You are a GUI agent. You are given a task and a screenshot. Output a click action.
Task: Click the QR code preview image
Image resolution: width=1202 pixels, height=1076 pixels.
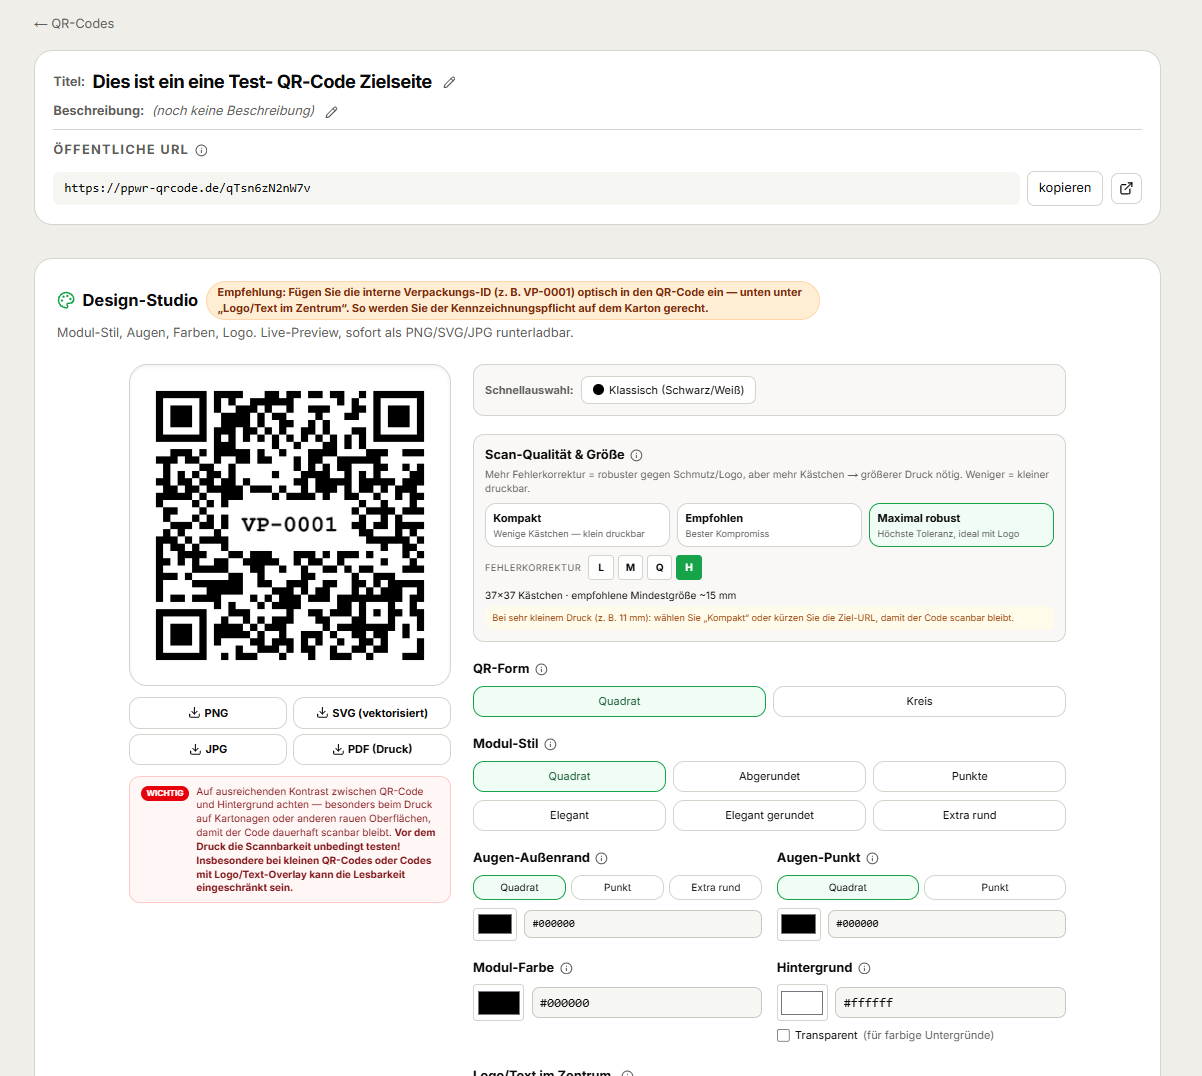(290, 525)
